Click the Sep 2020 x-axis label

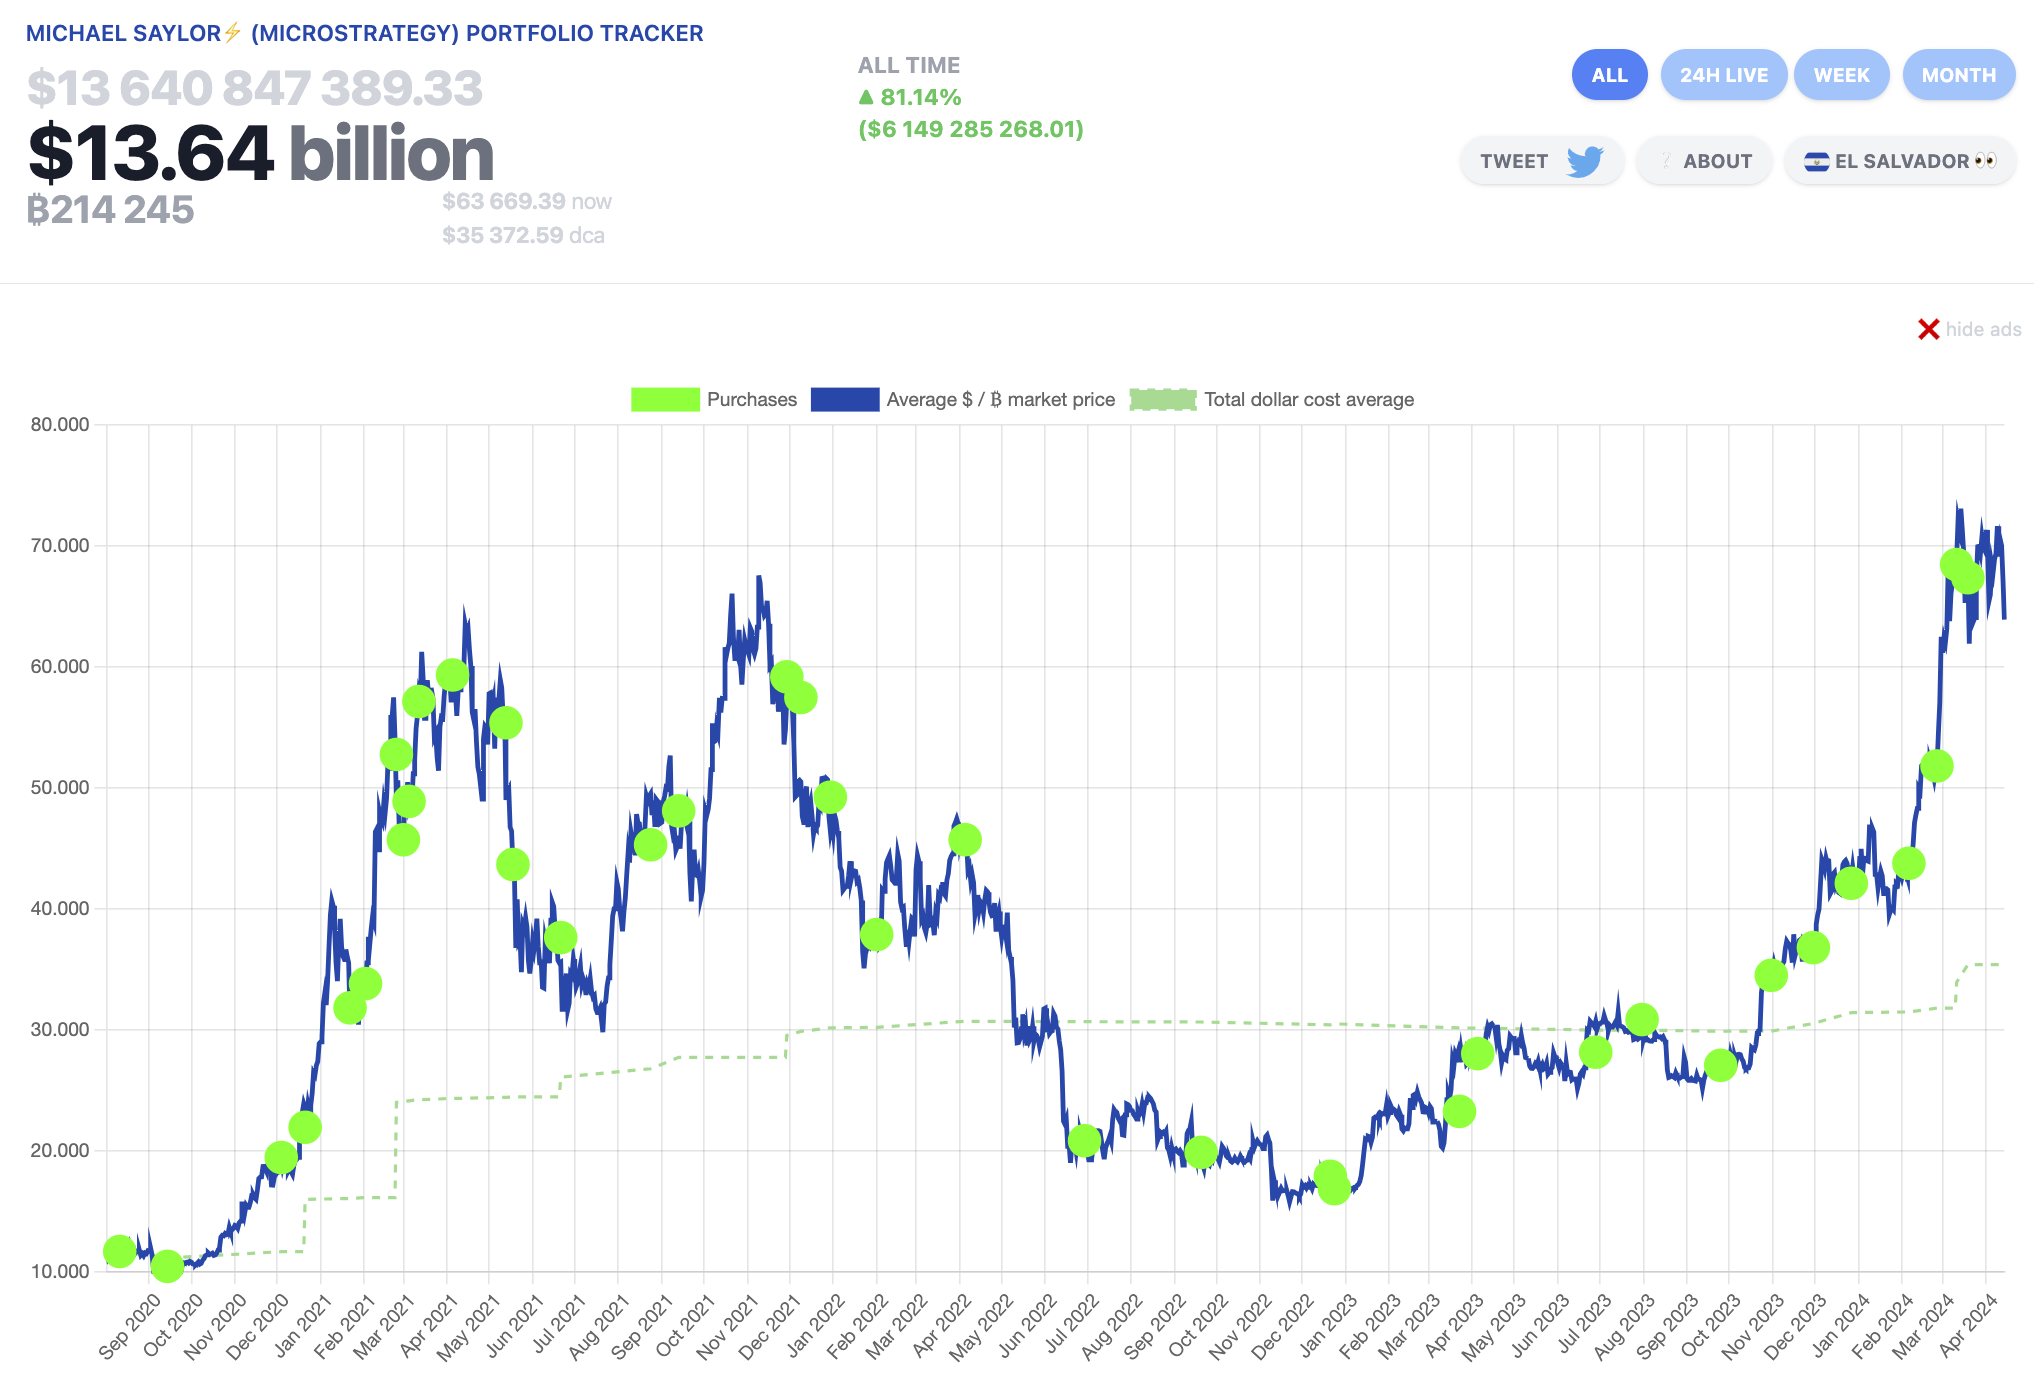[130, 1326]
